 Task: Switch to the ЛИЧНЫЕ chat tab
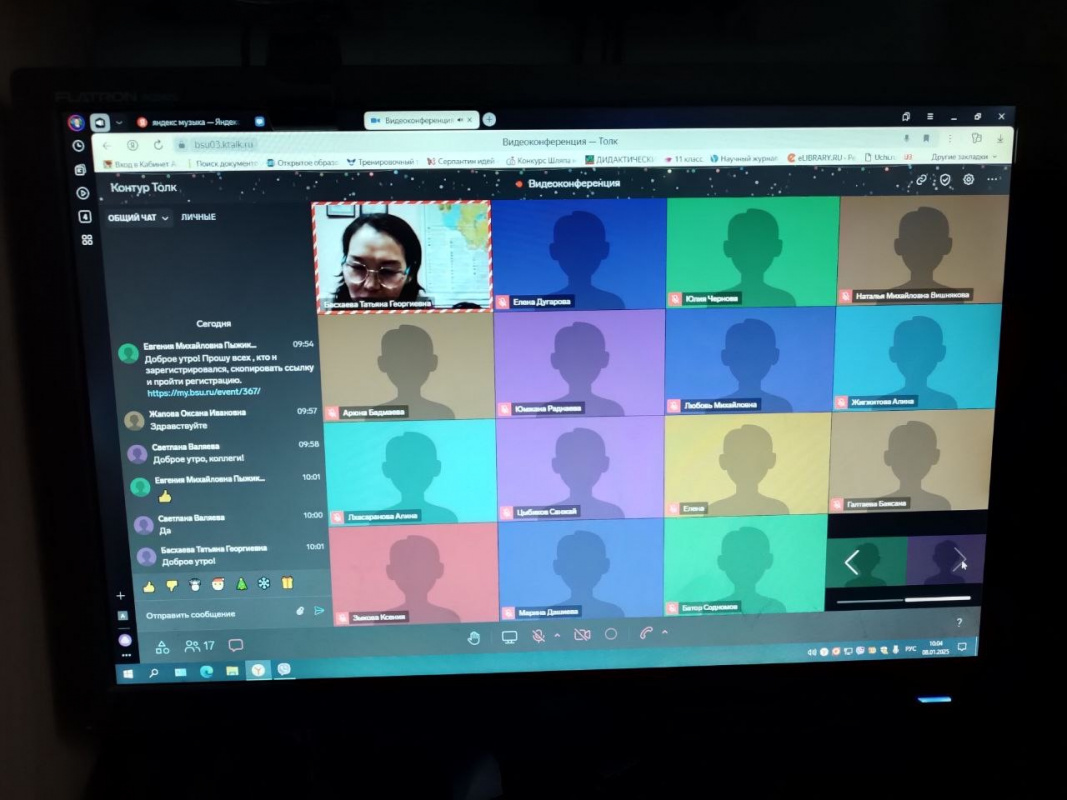tap(198, 217)
